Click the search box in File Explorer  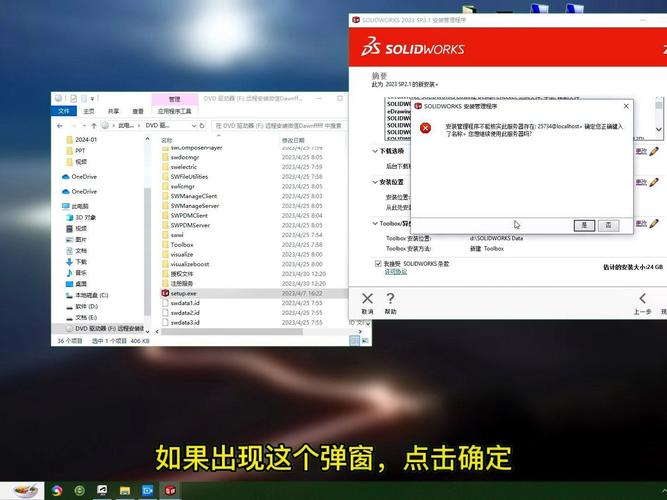click(x=279, y=126)
